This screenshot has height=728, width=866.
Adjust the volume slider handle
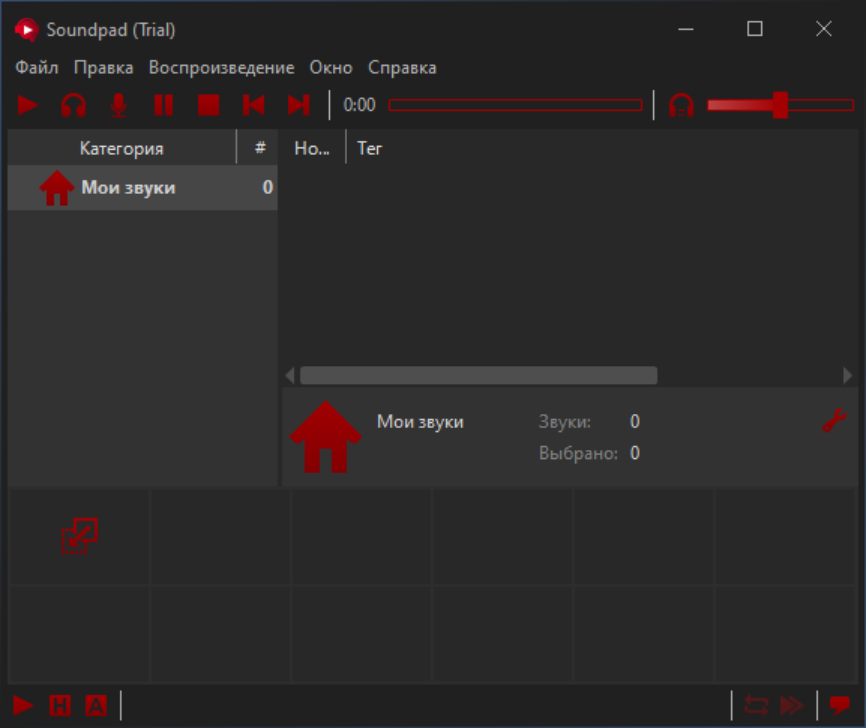780,105
